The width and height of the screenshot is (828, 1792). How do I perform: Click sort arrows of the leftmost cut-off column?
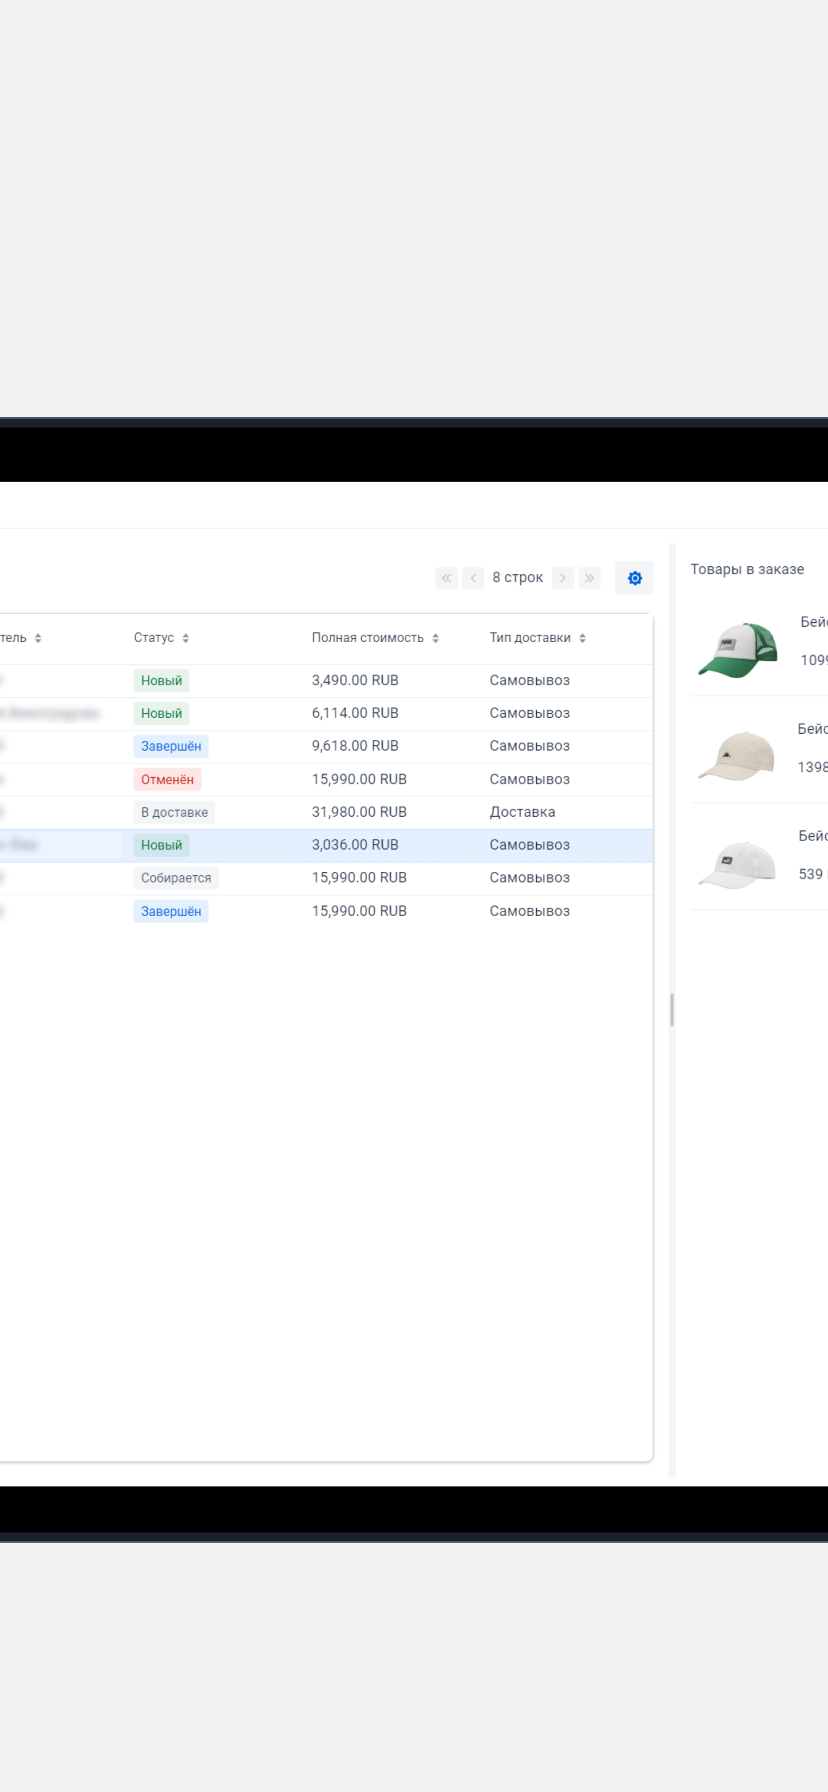click(x=38, y=638)
